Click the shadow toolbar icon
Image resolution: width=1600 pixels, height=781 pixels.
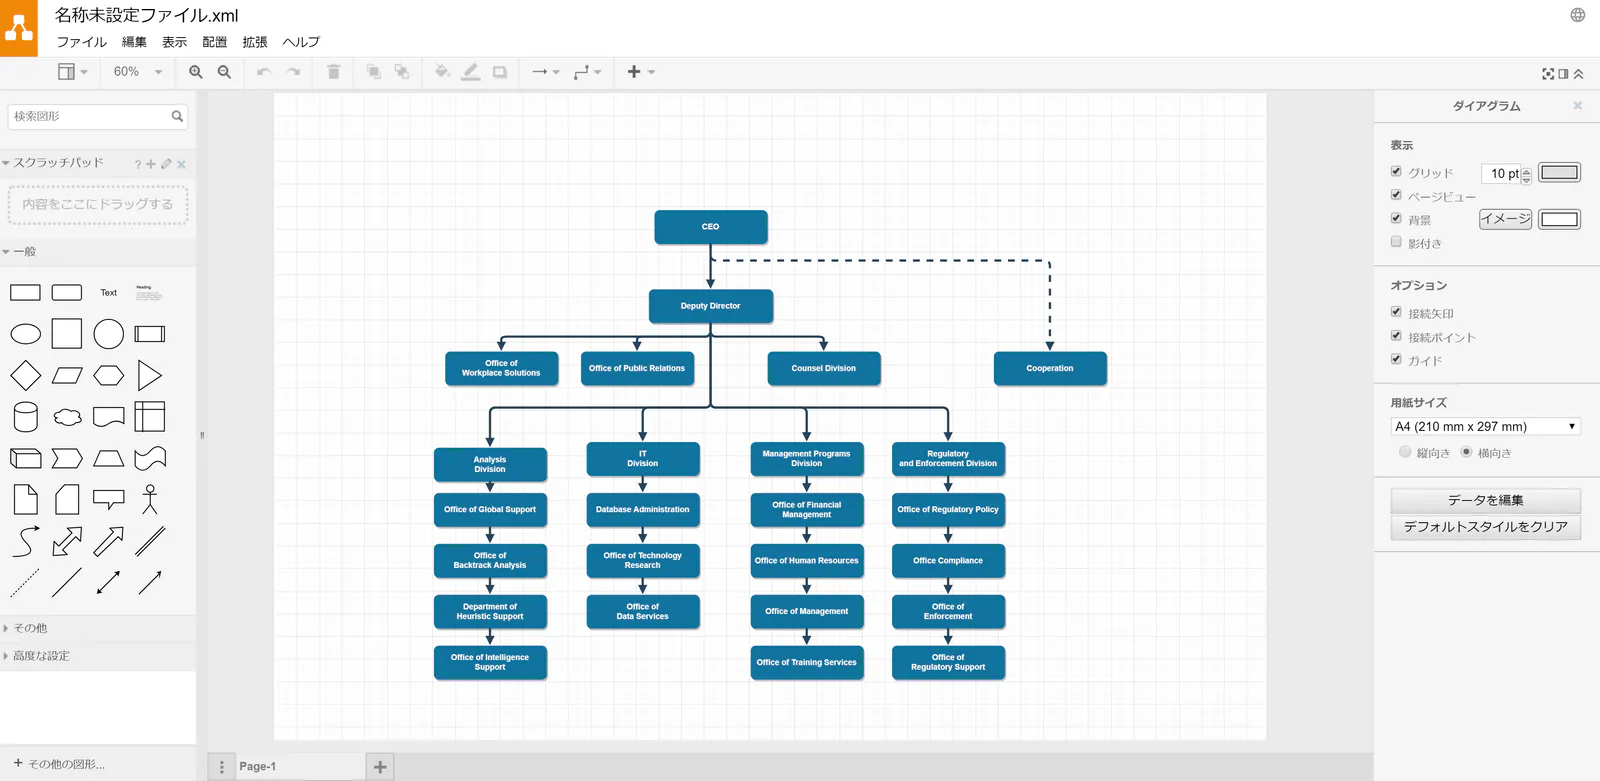[x=500, y=72]
